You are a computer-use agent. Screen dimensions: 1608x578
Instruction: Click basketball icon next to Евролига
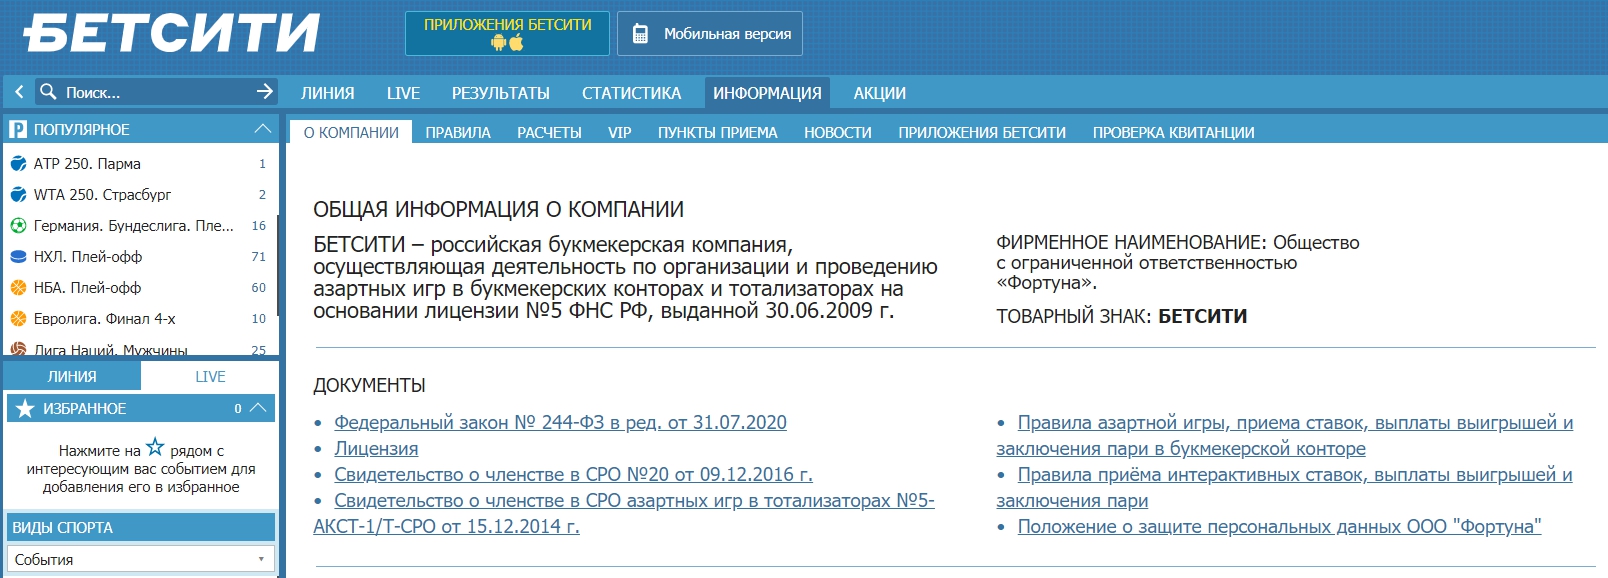[x=18, y=318]
